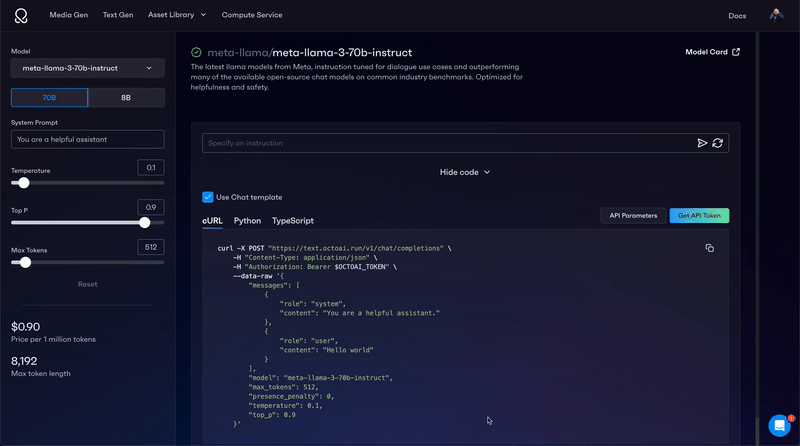Switch to the Python tab
This screenshot has height=446, width=800.
[x=247, y=220]
